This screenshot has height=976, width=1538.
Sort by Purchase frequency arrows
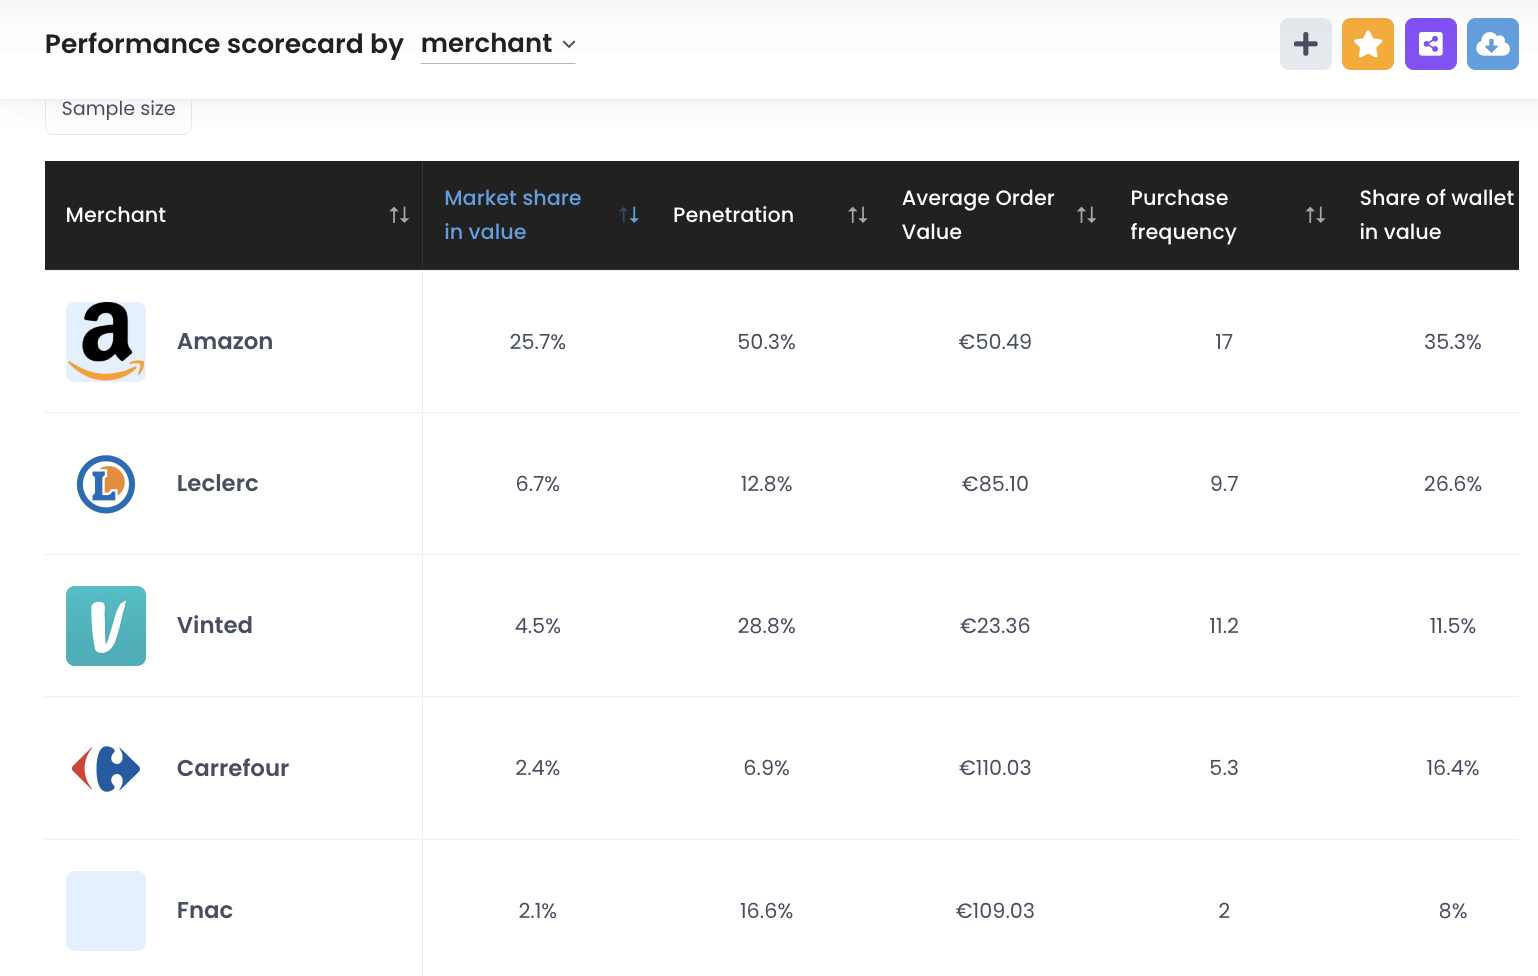[1316, 215]
